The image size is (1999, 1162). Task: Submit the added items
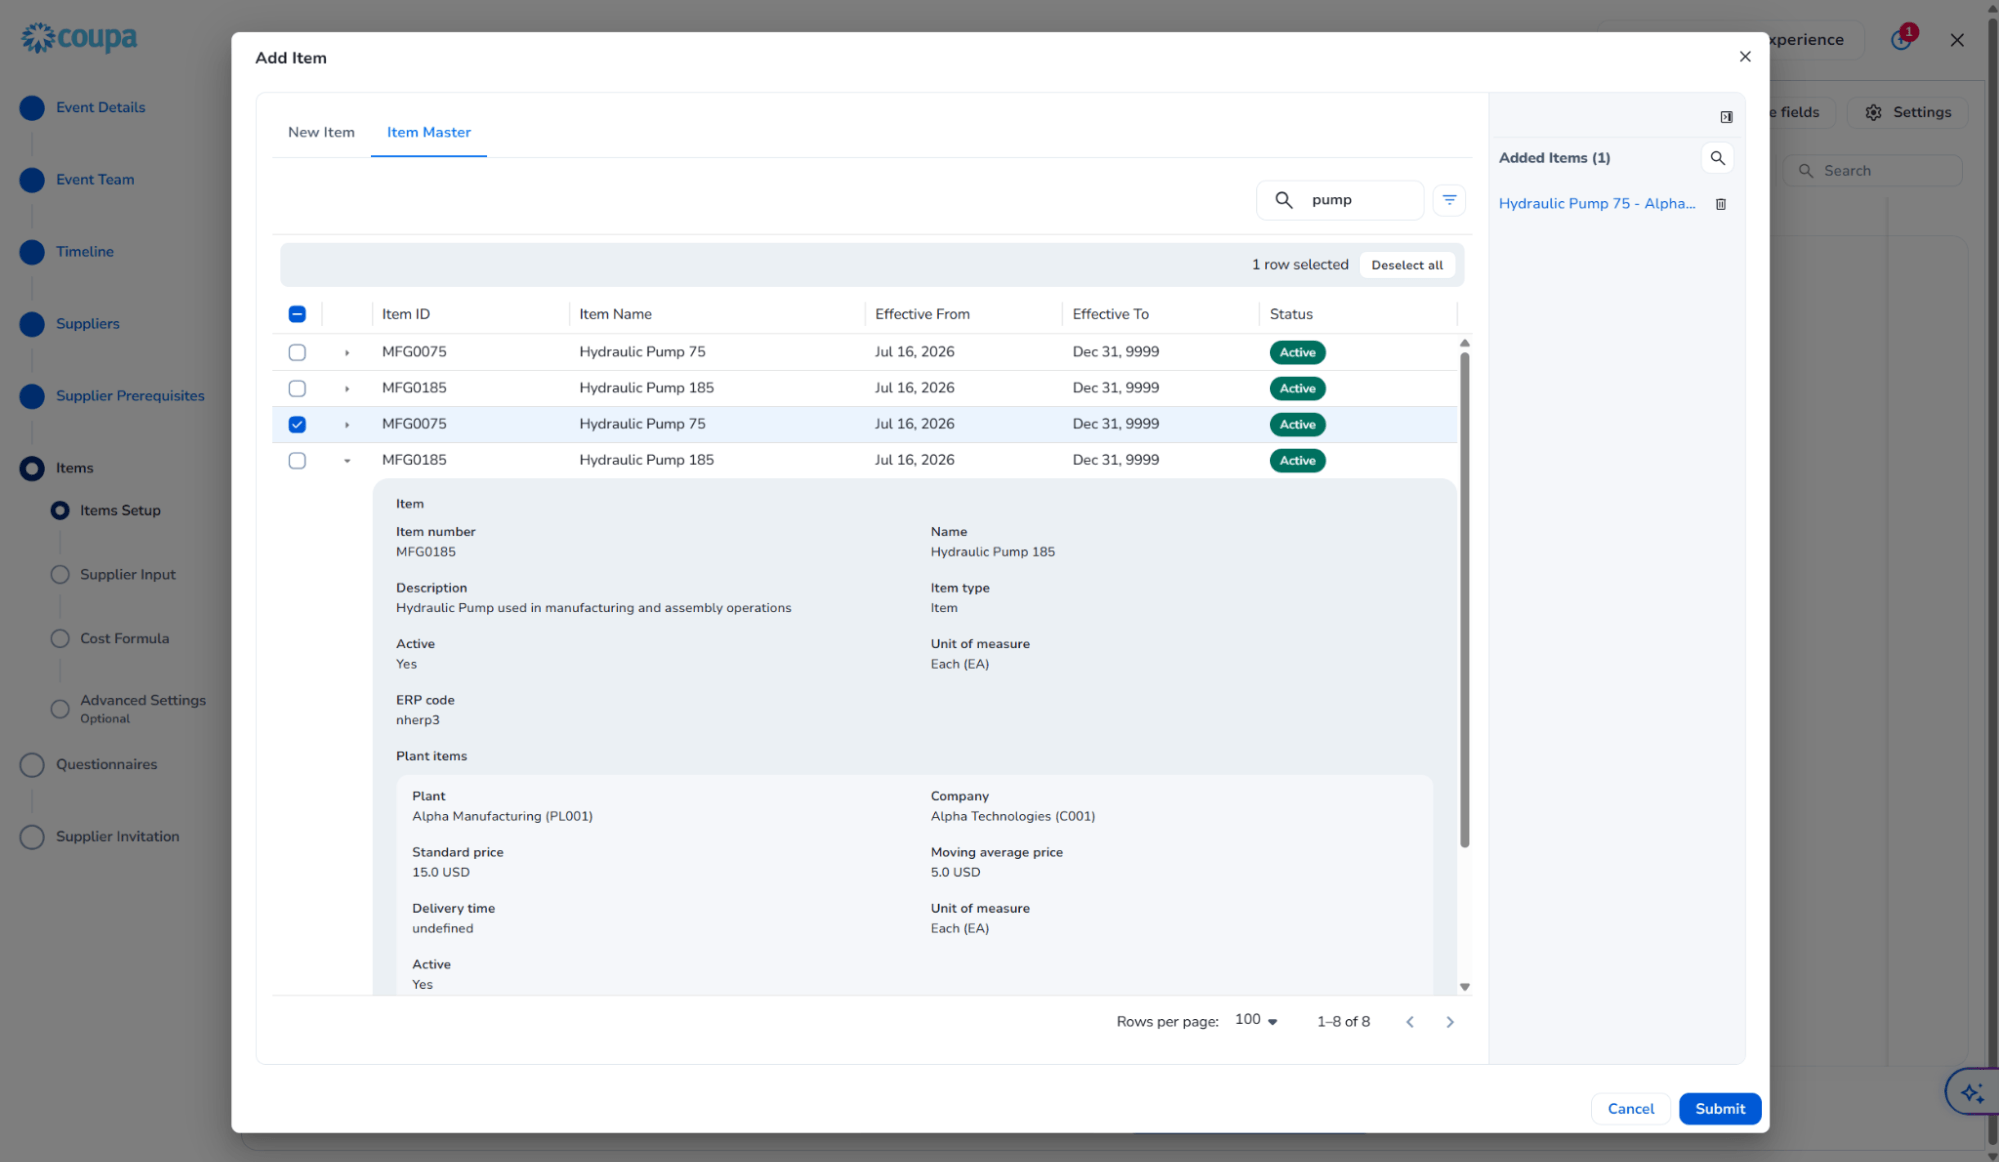1719,1108
